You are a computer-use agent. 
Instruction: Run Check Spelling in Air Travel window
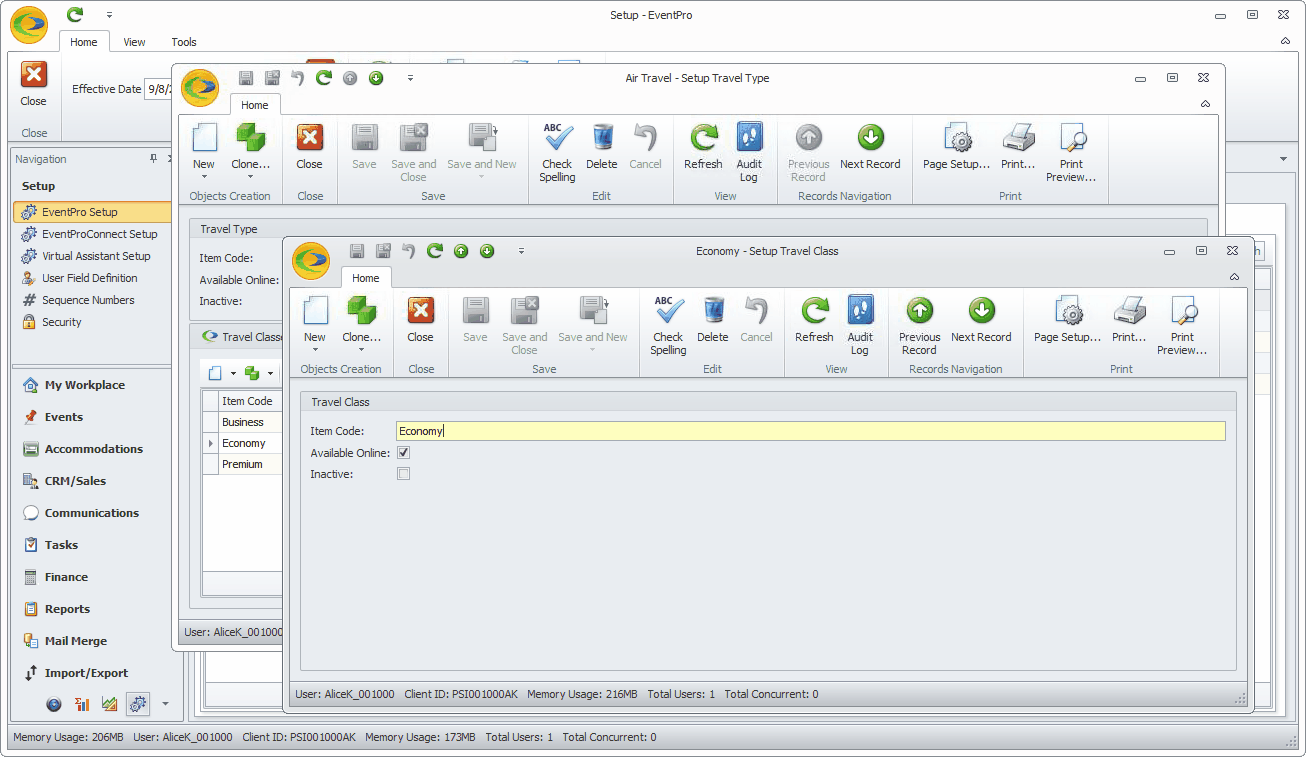pyautogui.click(x=557, y=152)
